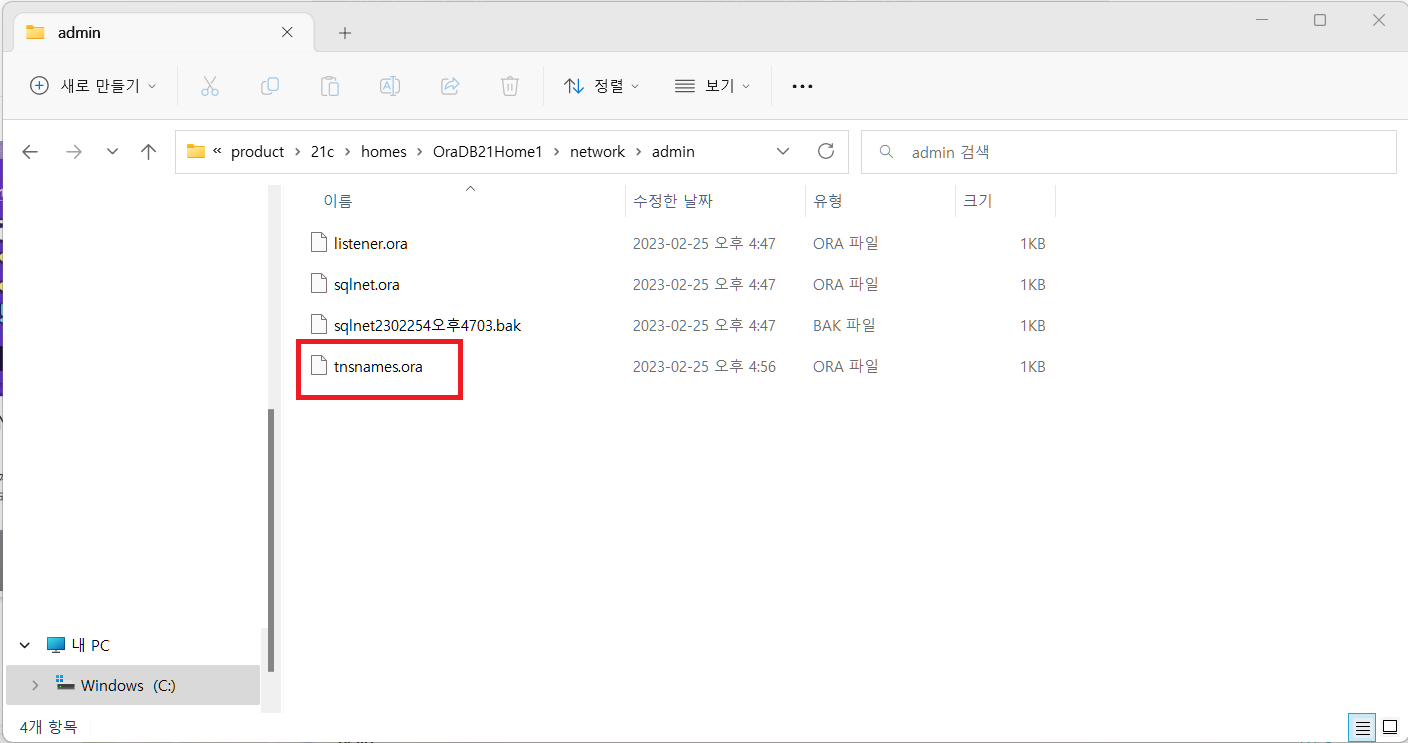
Task: Click the listener.ora file icon
Action: 319,243
